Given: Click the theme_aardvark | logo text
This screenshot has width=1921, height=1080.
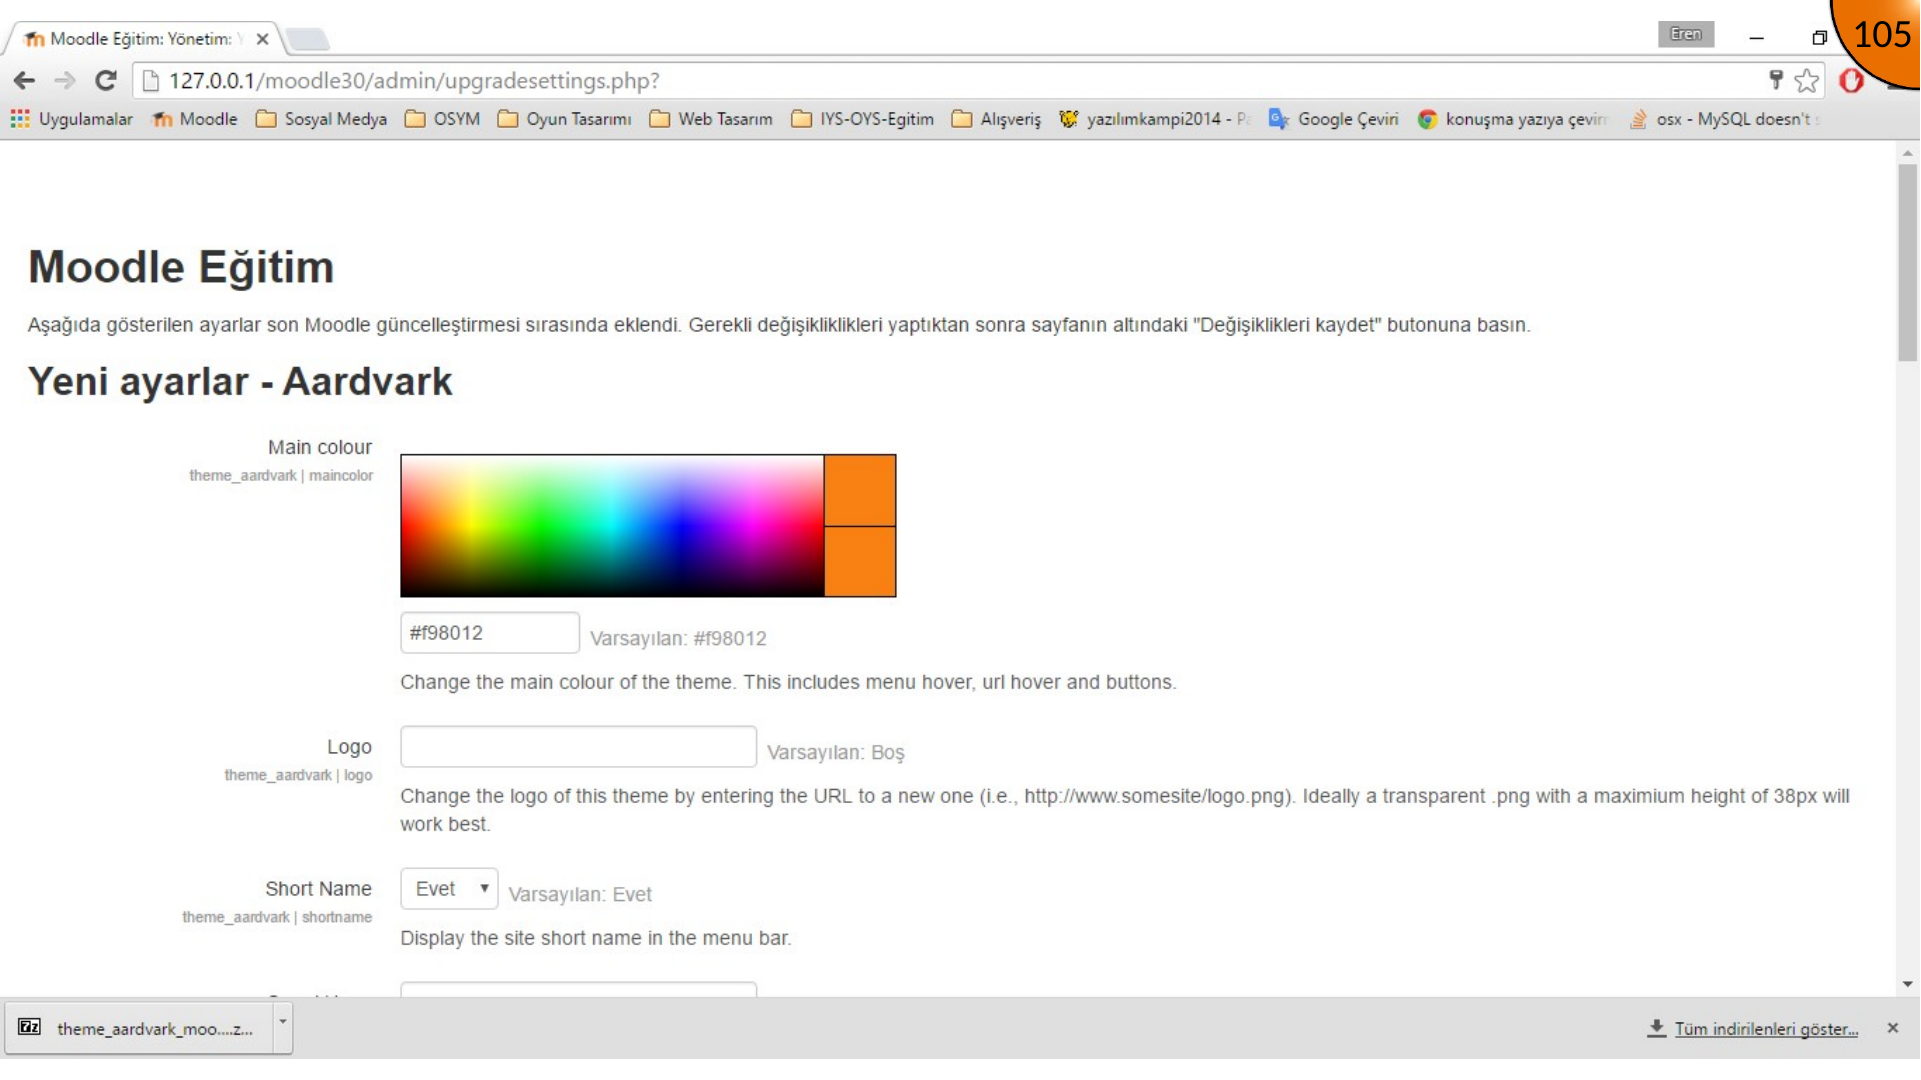Looking at the screenshot, I should pos(298,775).
